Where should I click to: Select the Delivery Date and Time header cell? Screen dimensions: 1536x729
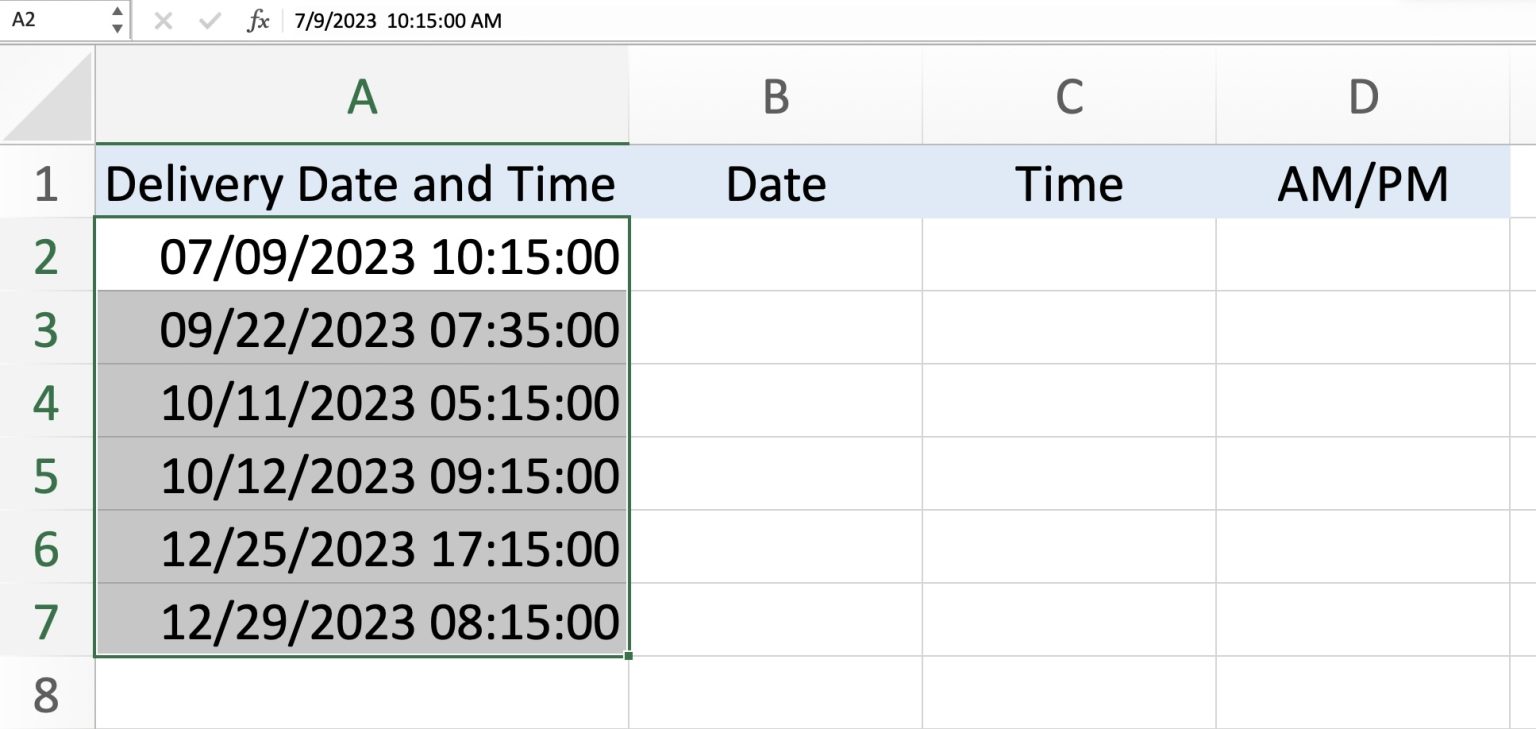coord(360,183)
